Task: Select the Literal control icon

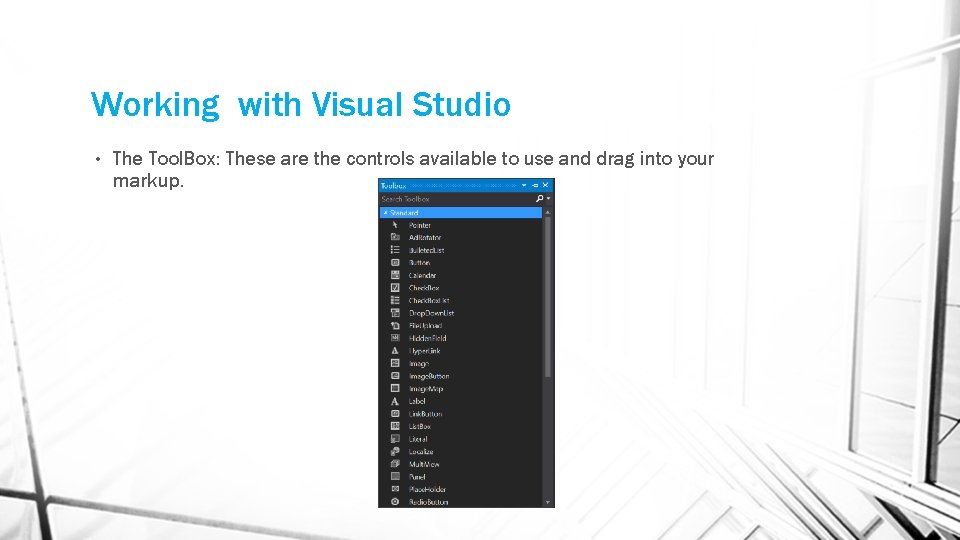Action: tap(395, 439)
